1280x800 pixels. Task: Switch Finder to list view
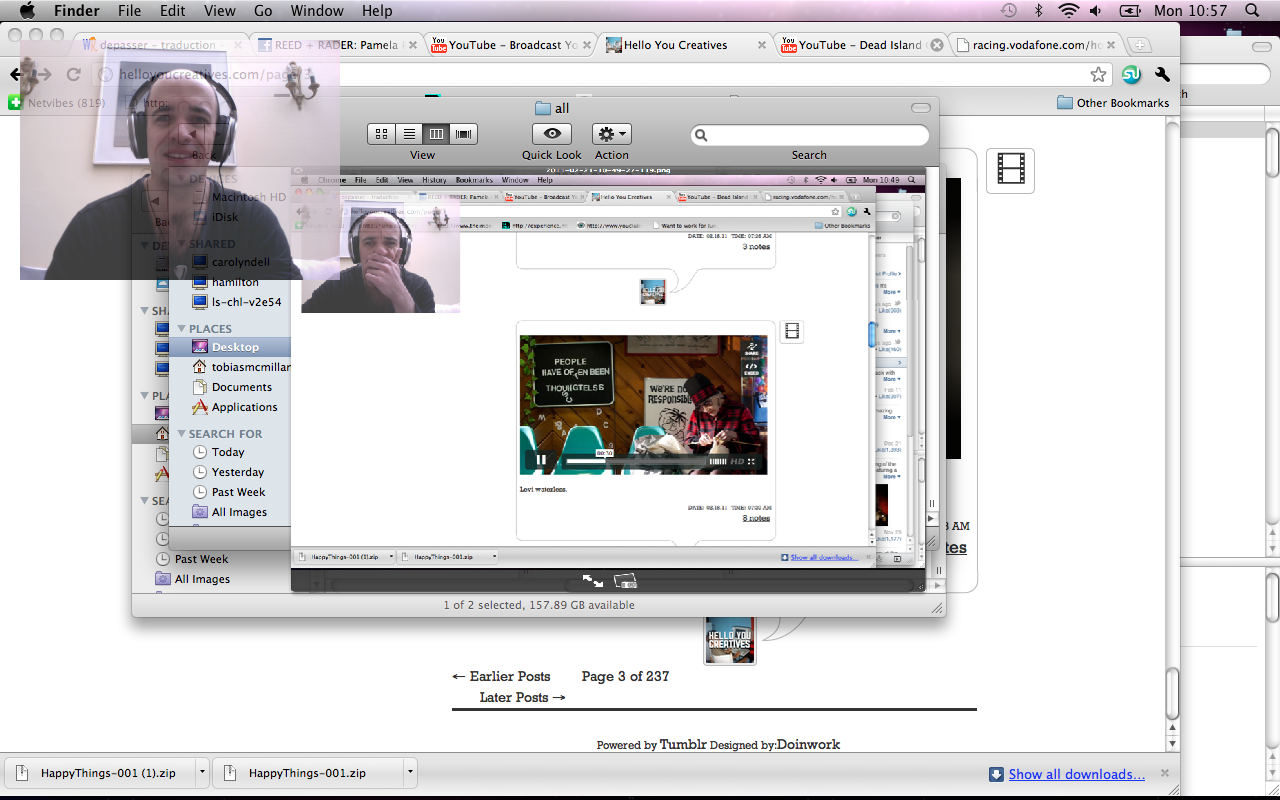(x=409, y=134)
